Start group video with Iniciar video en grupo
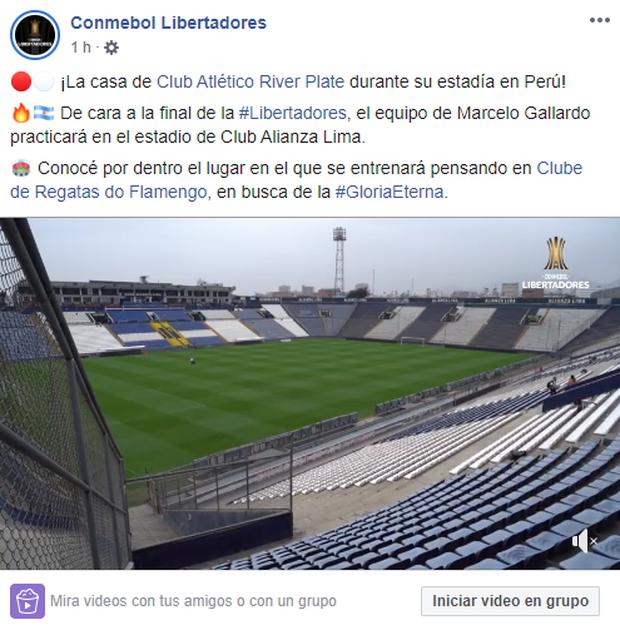Viewport: 620px width, 635px height. coord(510,601)
